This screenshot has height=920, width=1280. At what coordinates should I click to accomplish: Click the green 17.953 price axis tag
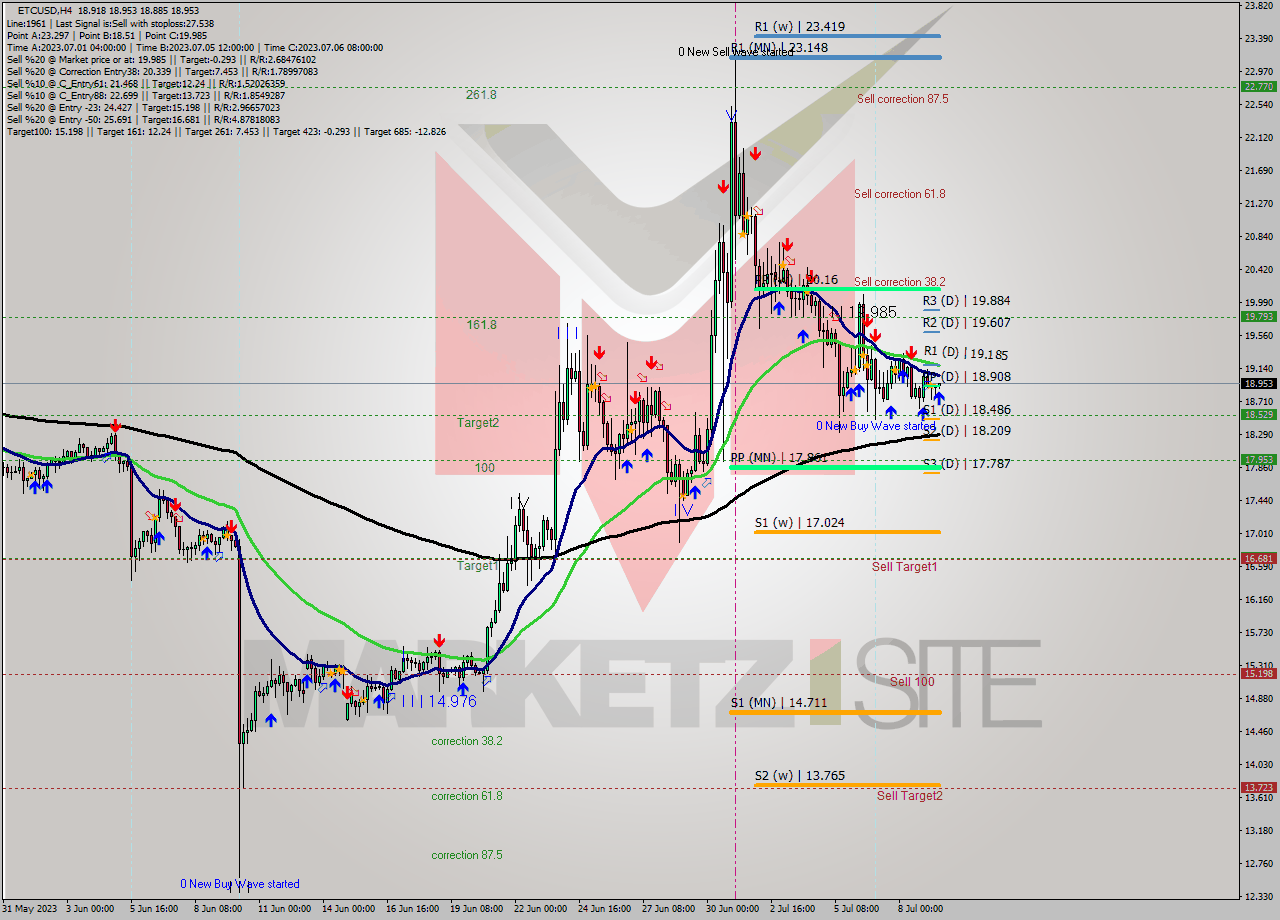tap(1258, 460)
